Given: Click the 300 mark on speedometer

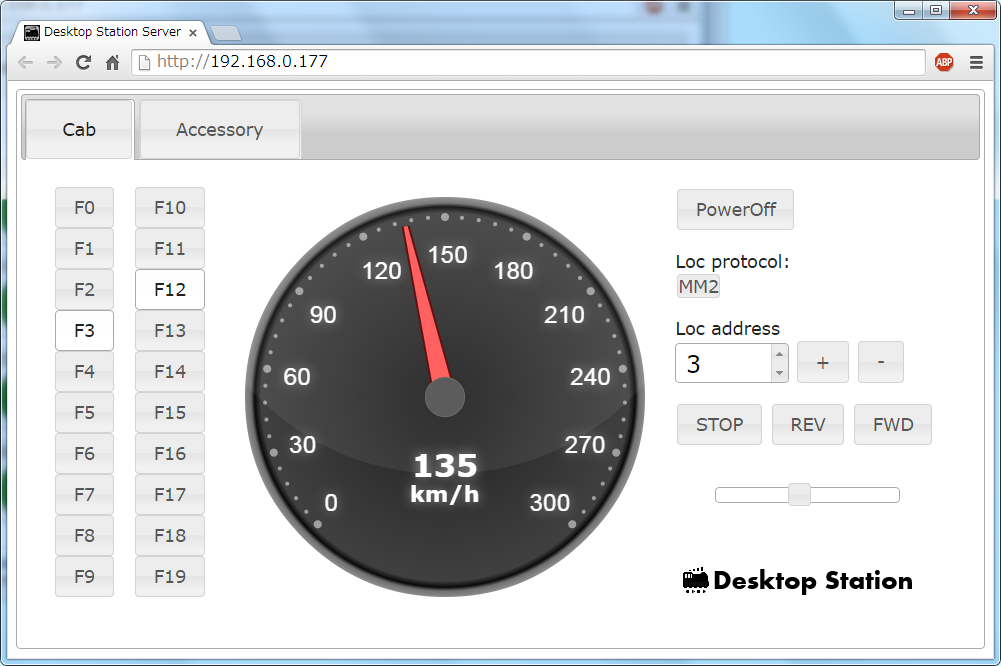Looking at the screenshot, I should click(x=550, y=503).
